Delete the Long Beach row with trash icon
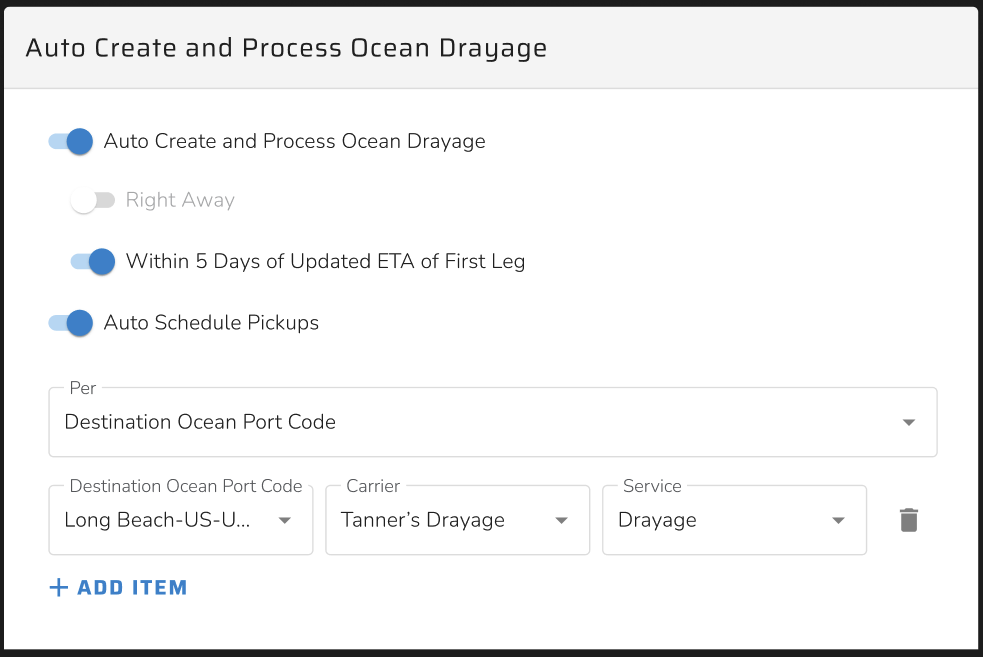 [908, 520]
